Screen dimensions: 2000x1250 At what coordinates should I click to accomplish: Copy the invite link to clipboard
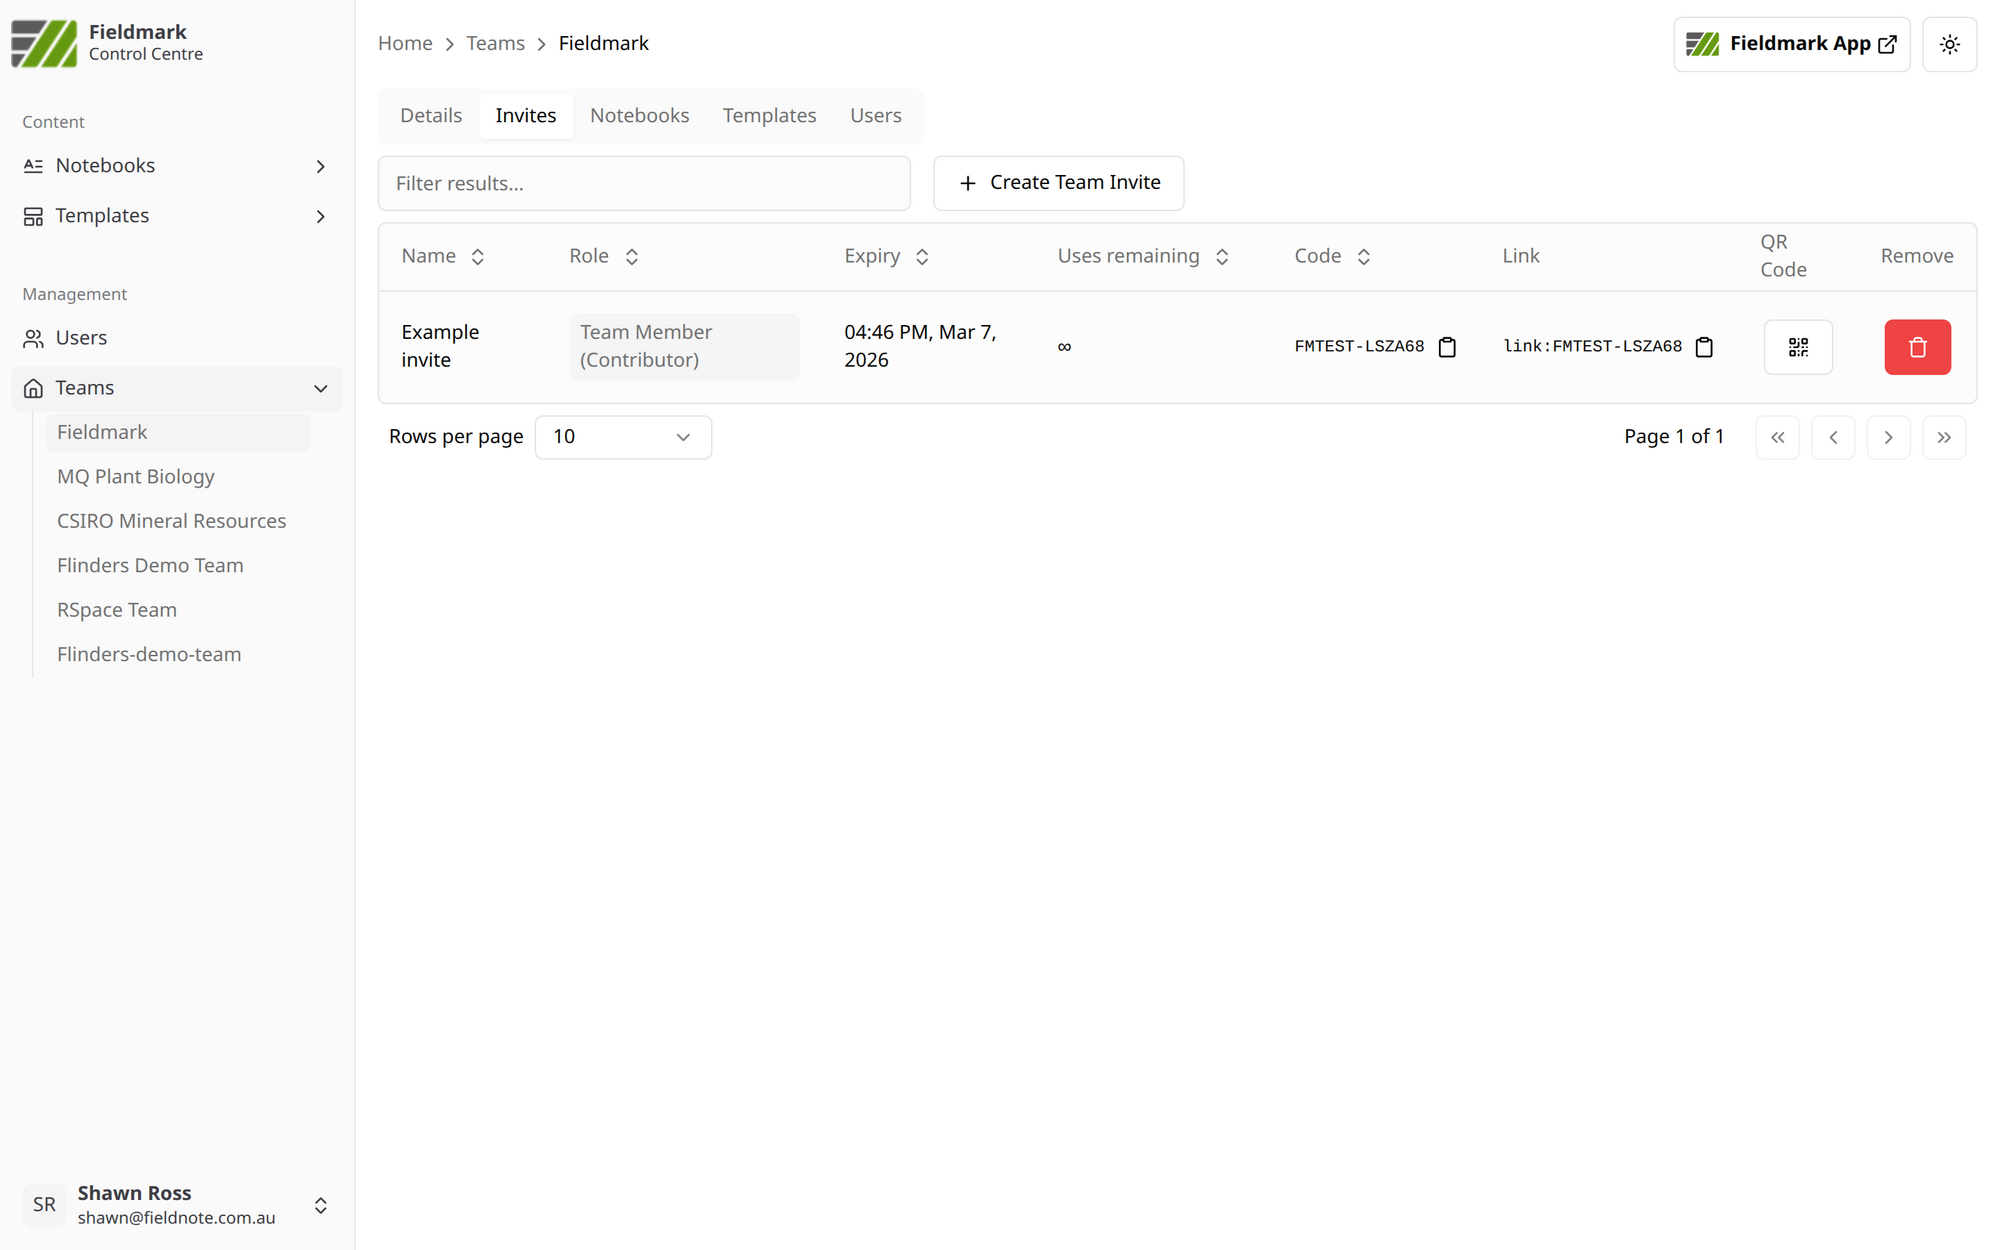[x=1704, y=347]
